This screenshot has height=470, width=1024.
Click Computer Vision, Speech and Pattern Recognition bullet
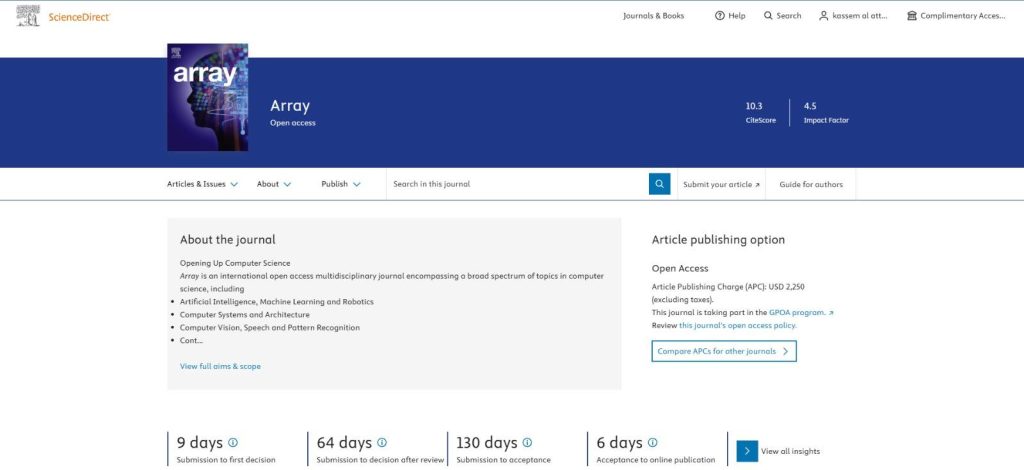[x=270, y=328]
